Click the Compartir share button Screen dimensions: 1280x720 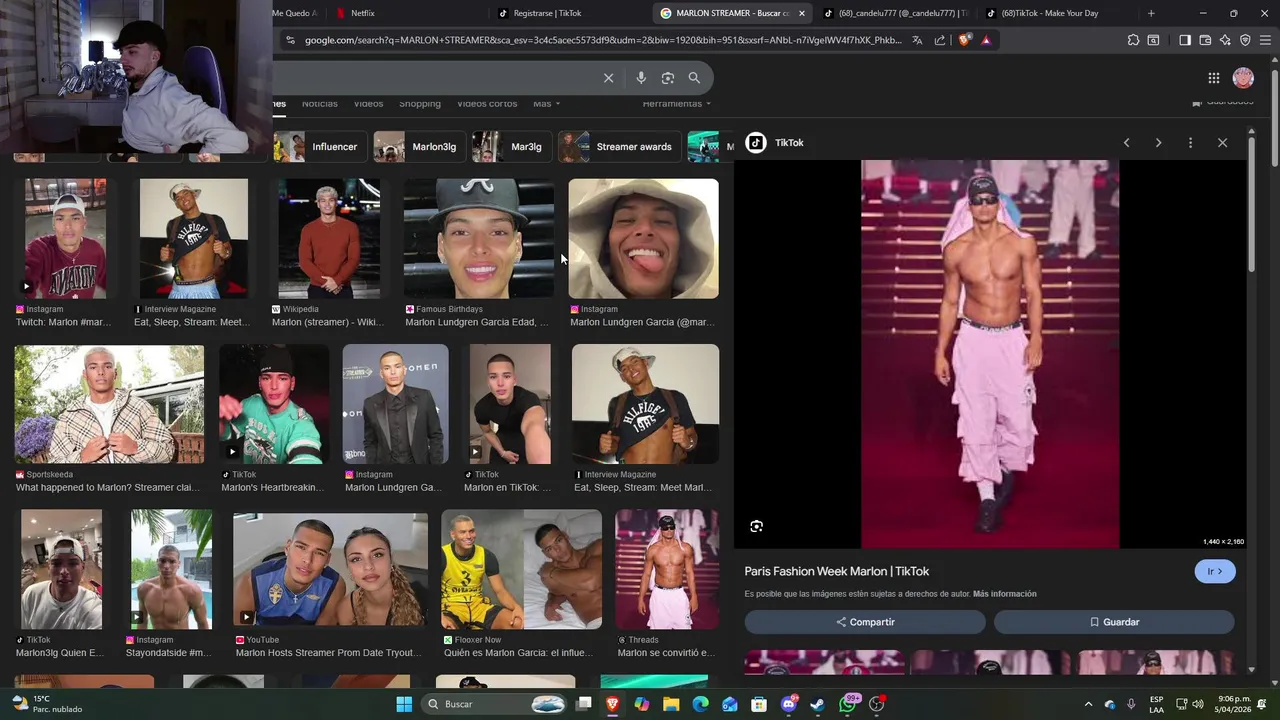865,622
